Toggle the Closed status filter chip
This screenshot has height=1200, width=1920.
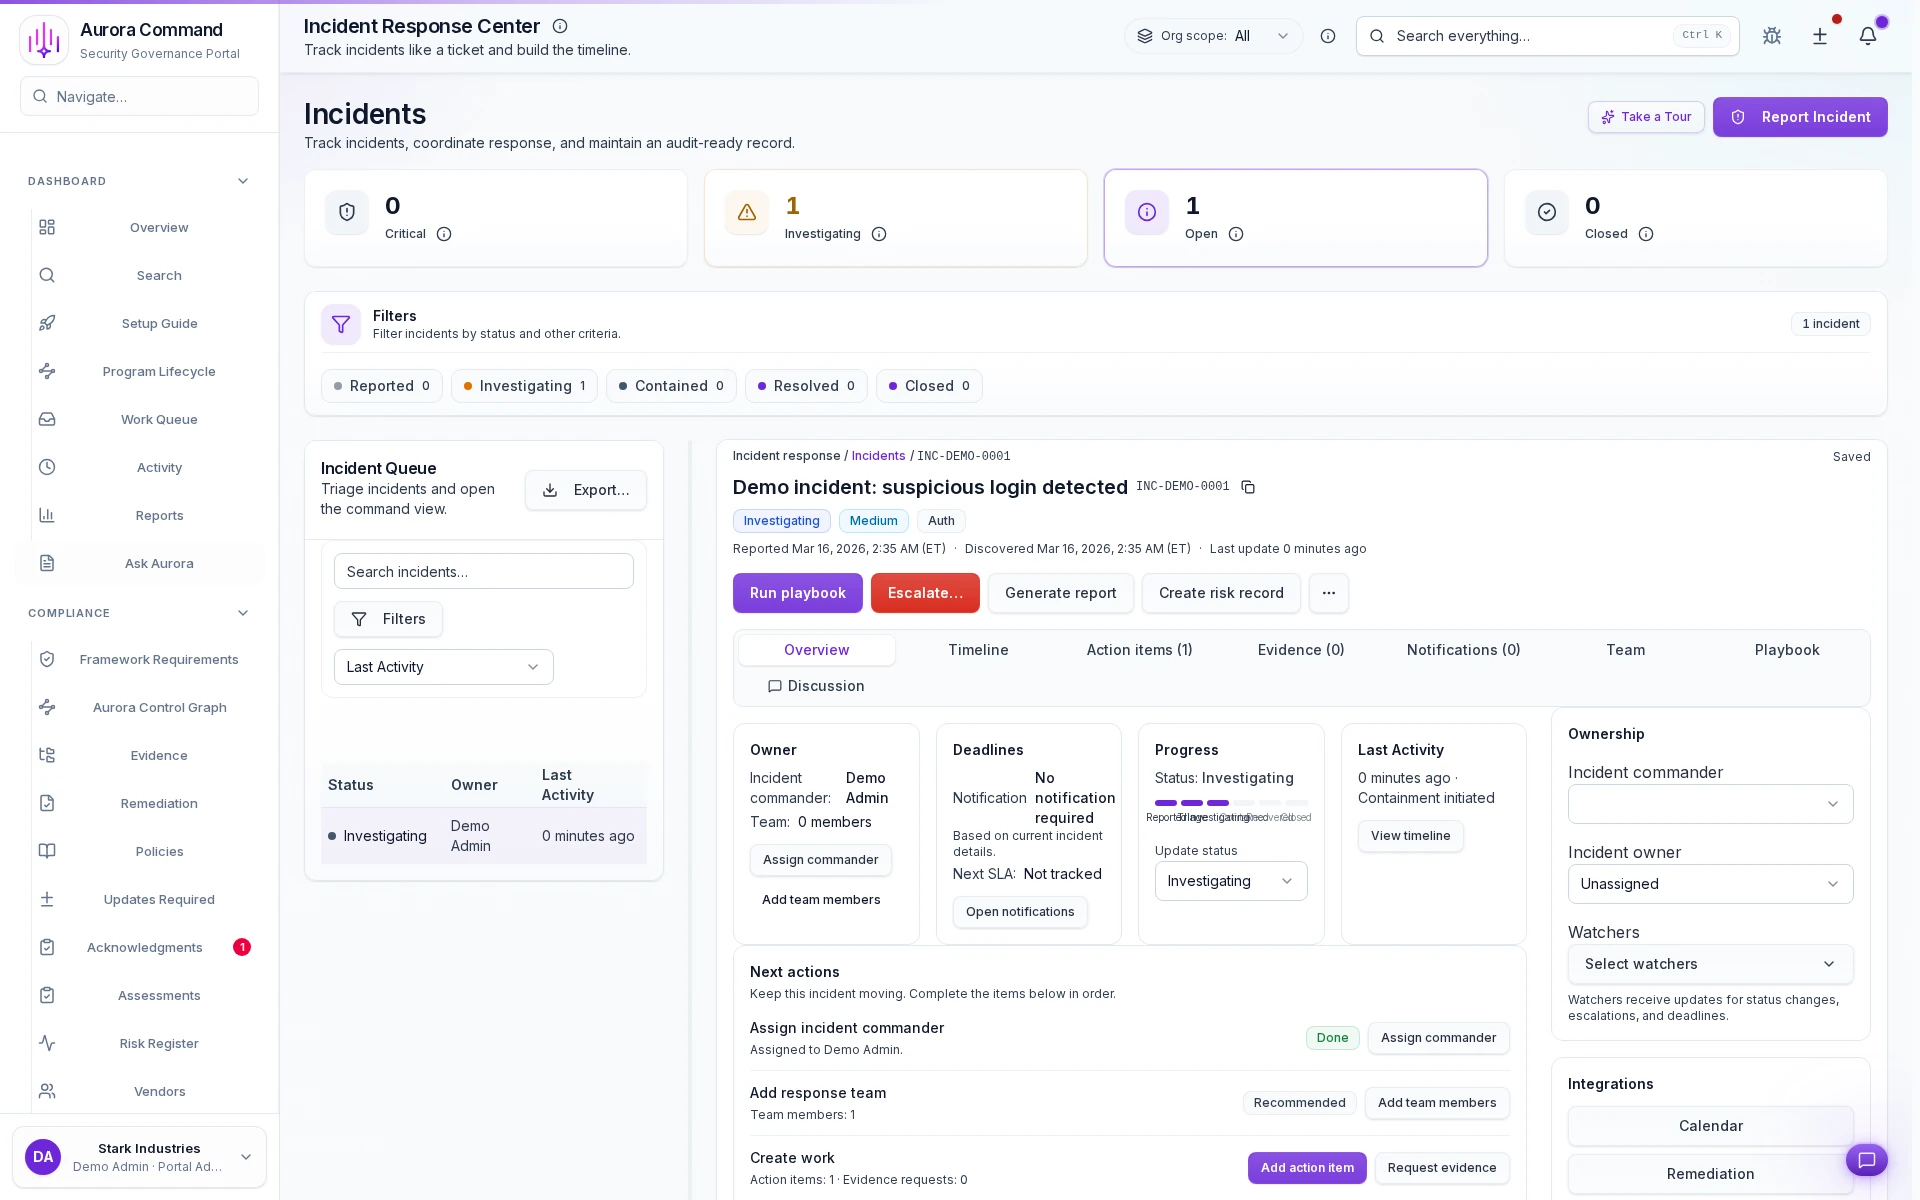pyautogui.click(x=929, y=386)
